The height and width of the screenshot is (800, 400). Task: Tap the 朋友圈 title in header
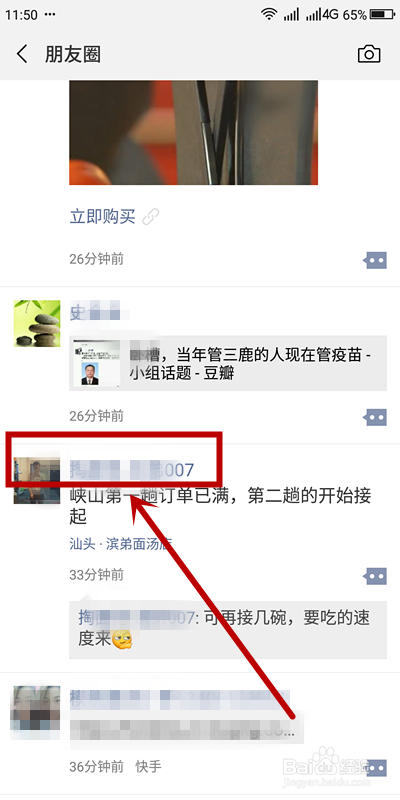click(72, 54)
